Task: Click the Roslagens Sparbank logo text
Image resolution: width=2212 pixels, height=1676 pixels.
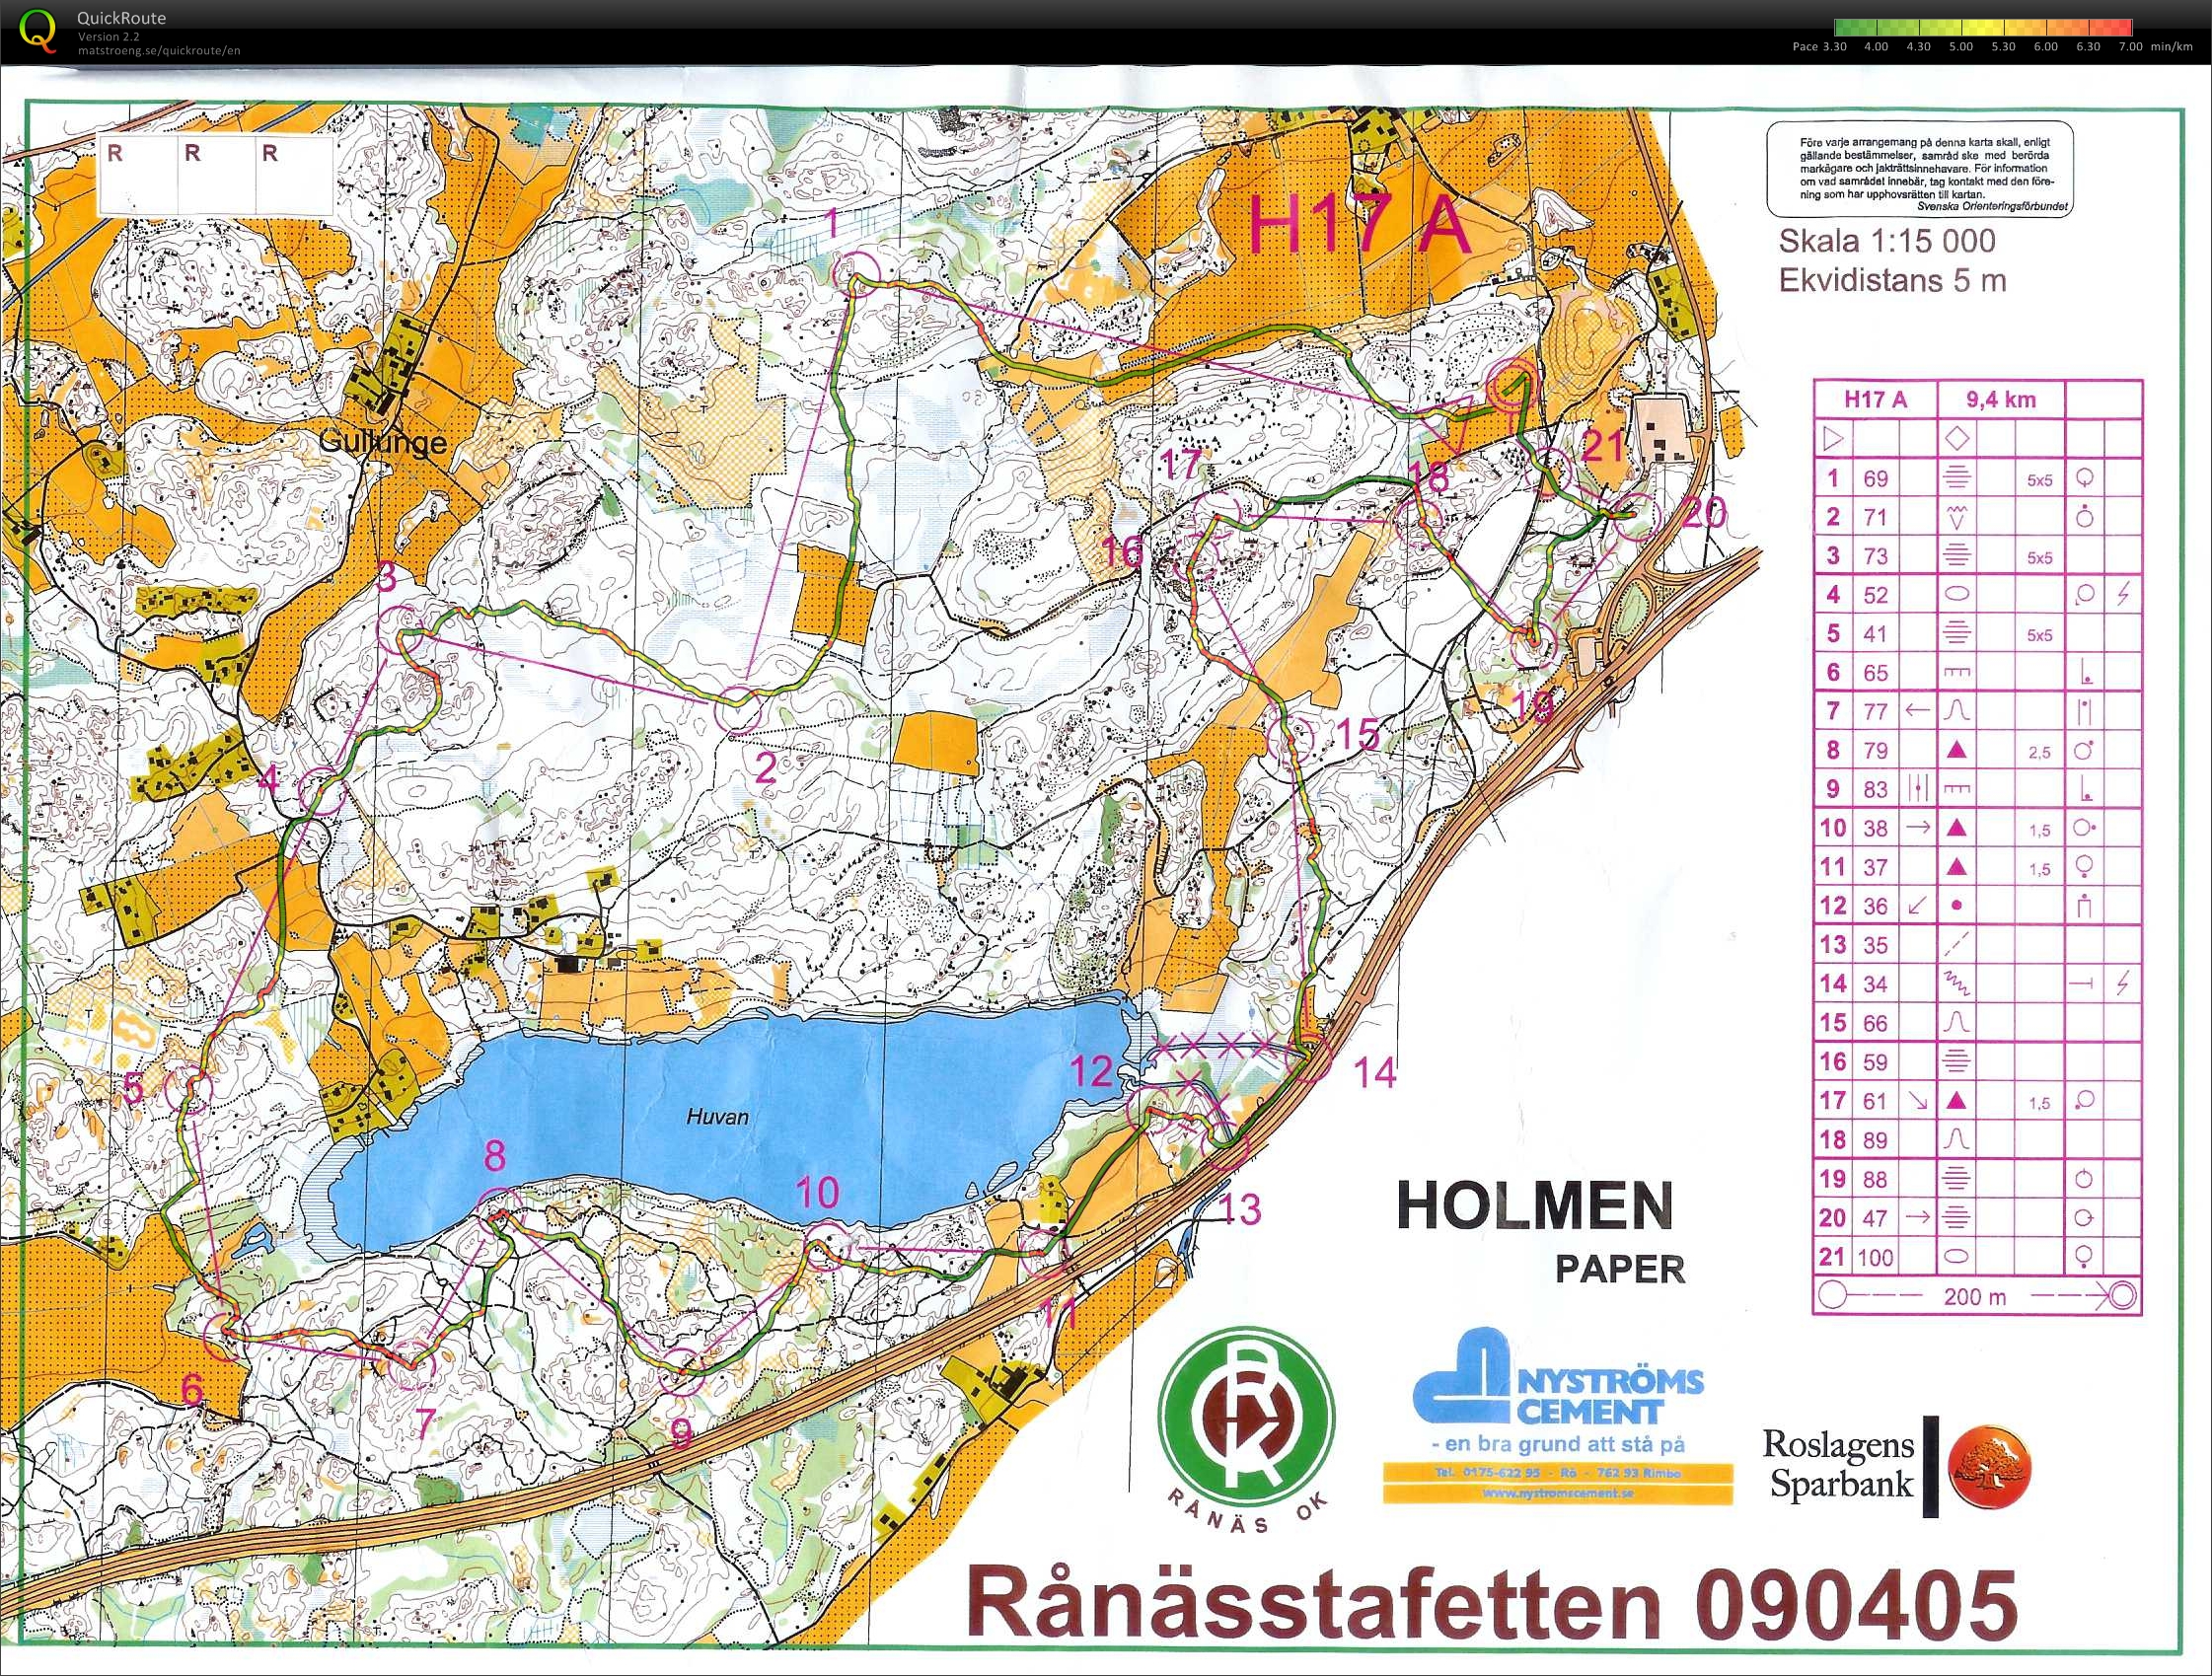Action: pyautogui.click(x=1839, y=1463)
